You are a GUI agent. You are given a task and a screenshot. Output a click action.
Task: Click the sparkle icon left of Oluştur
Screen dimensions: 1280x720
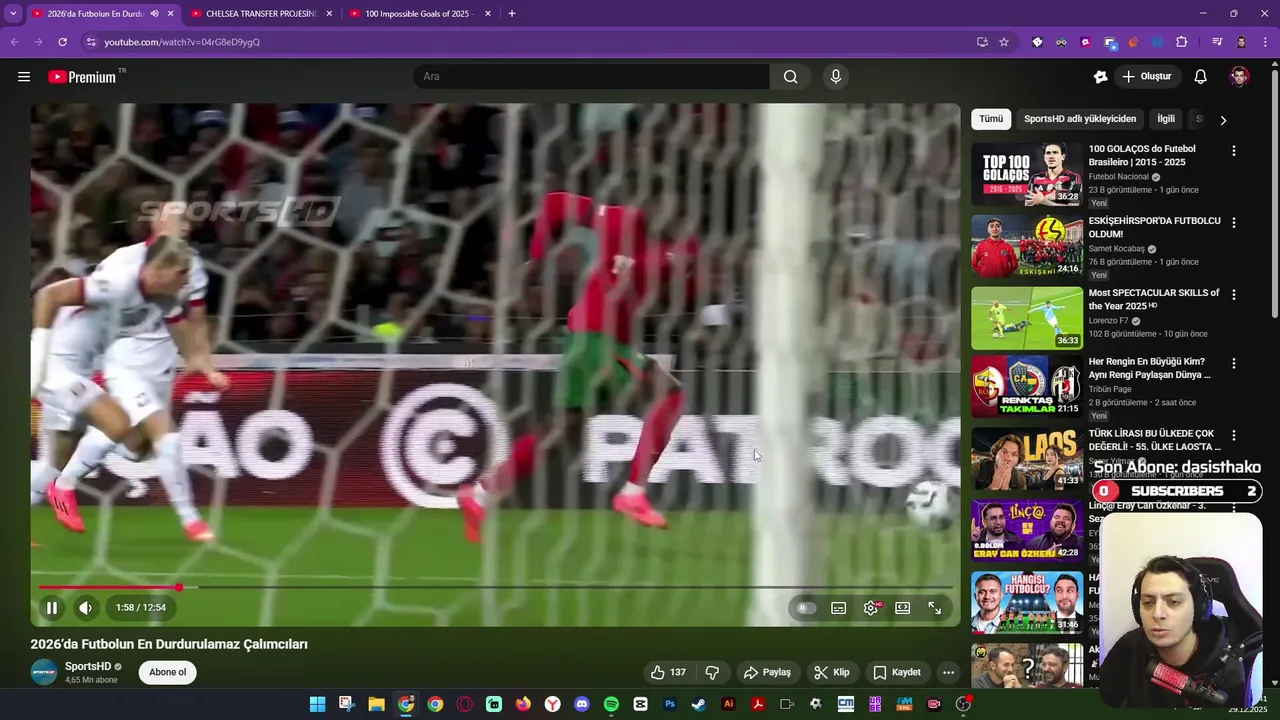[1100, 76]
